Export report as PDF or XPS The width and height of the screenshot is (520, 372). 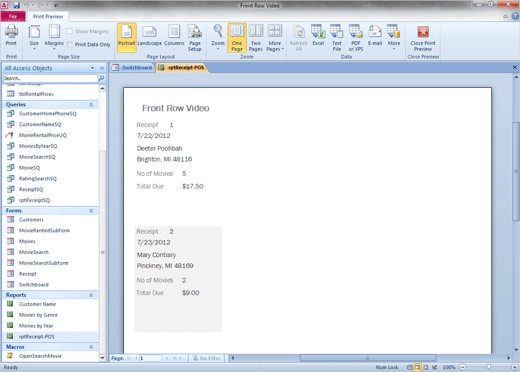[356, 38]
